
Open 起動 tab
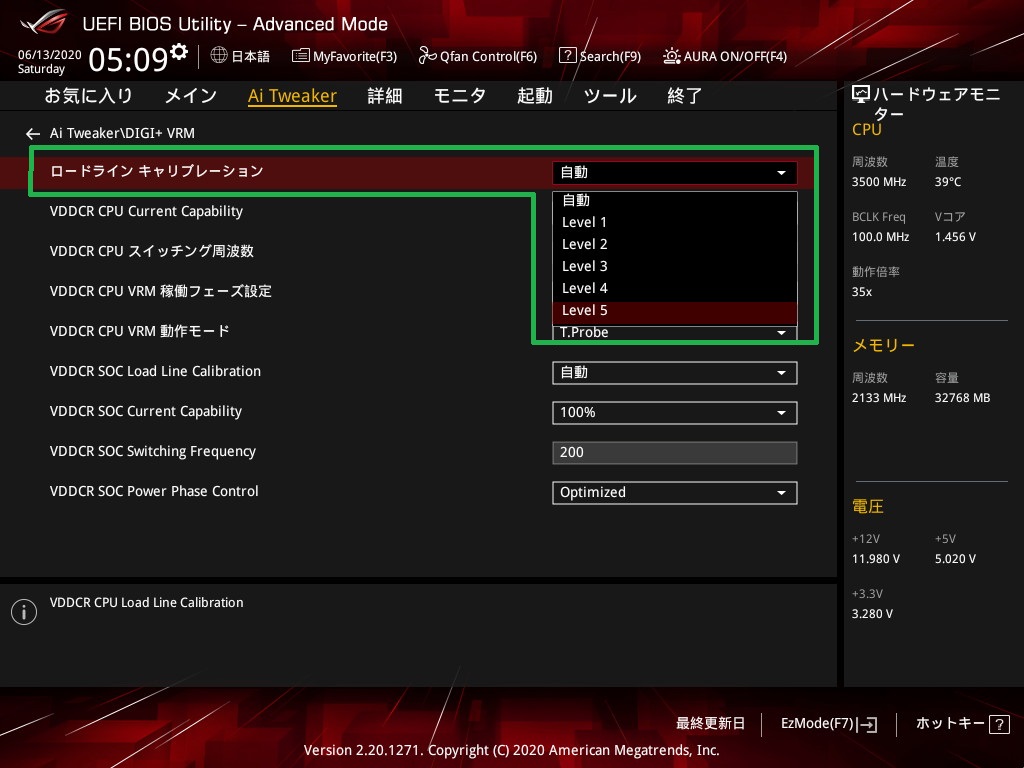(535, 96)
